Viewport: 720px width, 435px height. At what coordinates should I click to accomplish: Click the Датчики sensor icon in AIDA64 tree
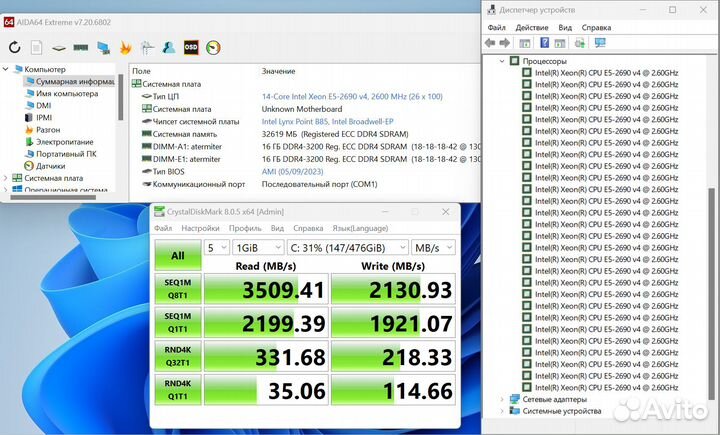tap(29, 166)
